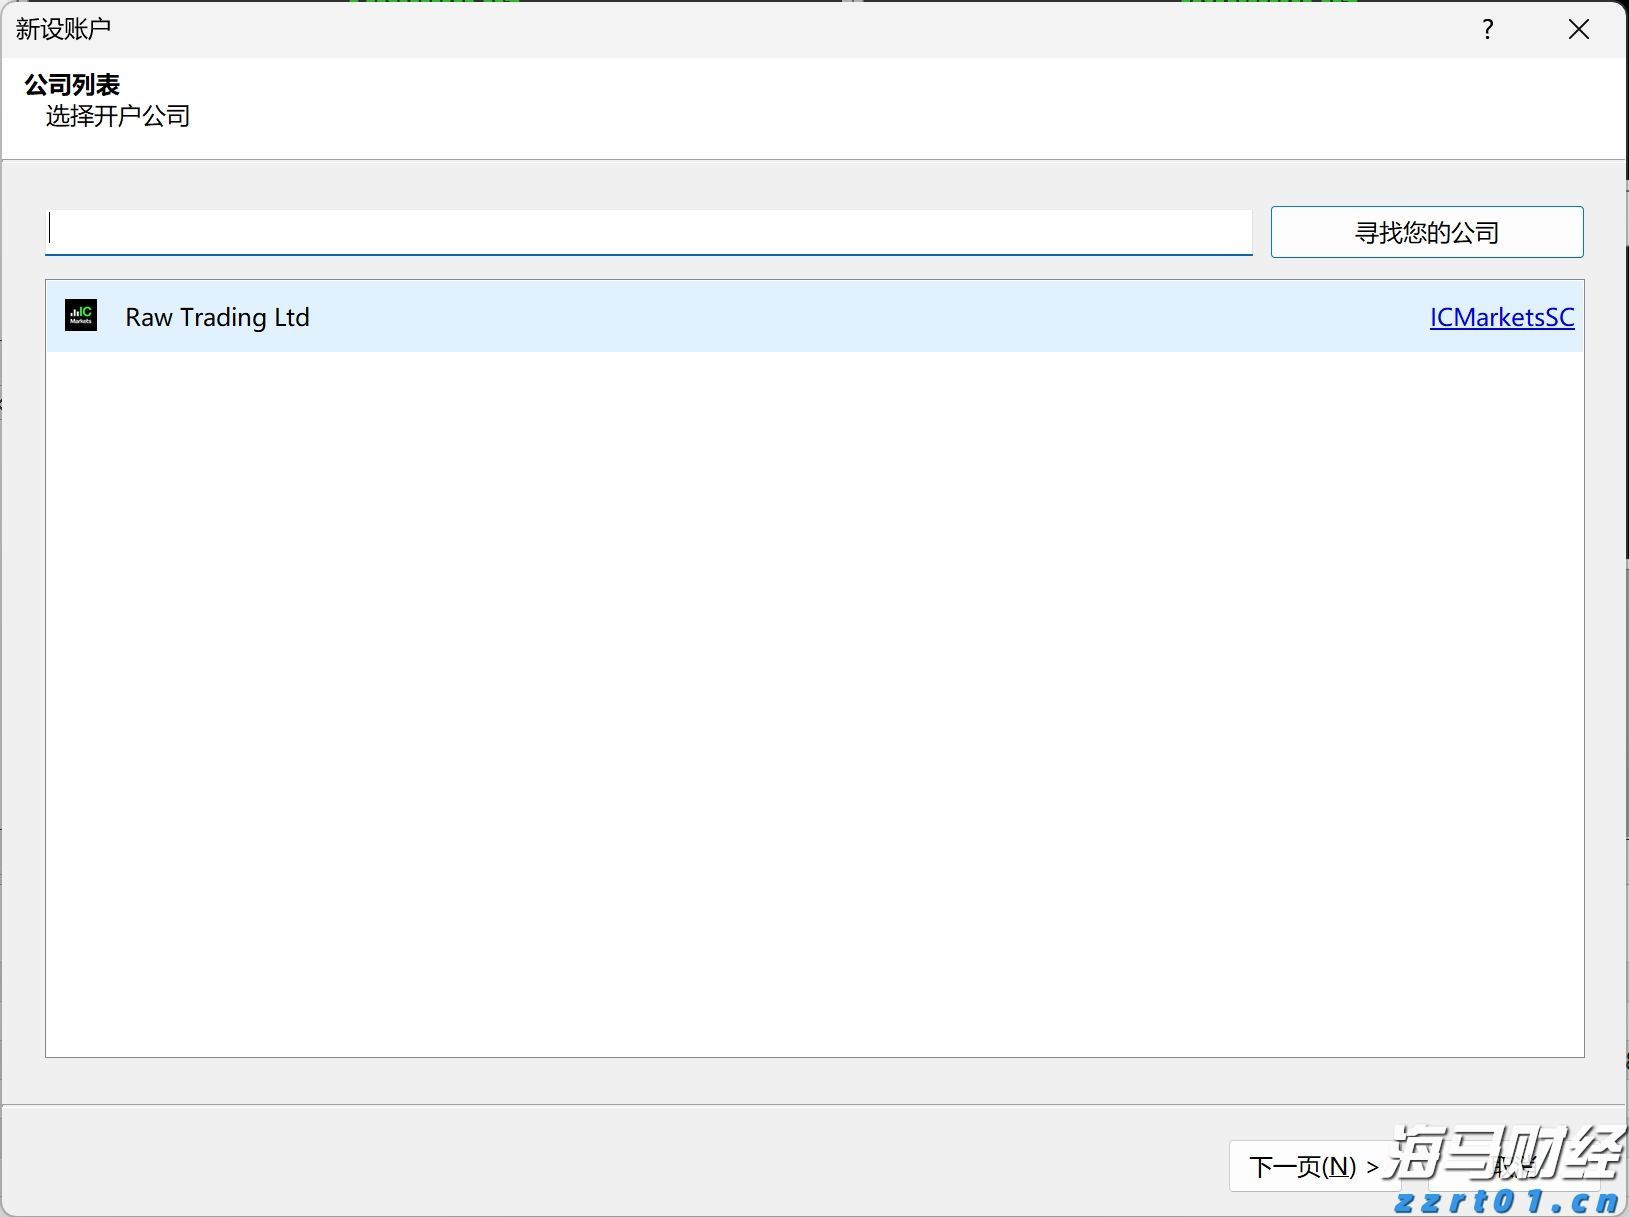1629x1217 pixels.
Task: Click the IC Markets logo icon
Action: pos(81,316)
